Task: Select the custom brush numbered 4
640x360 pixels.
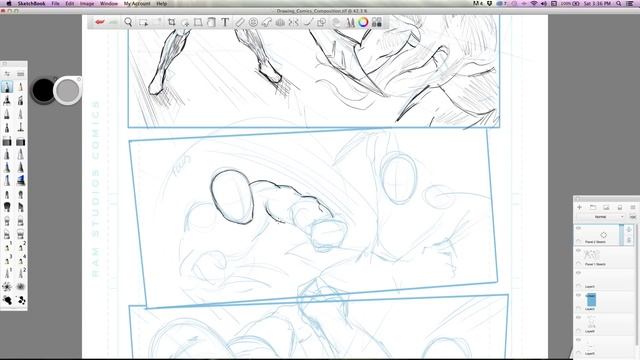Action: (x=21, y=260)
